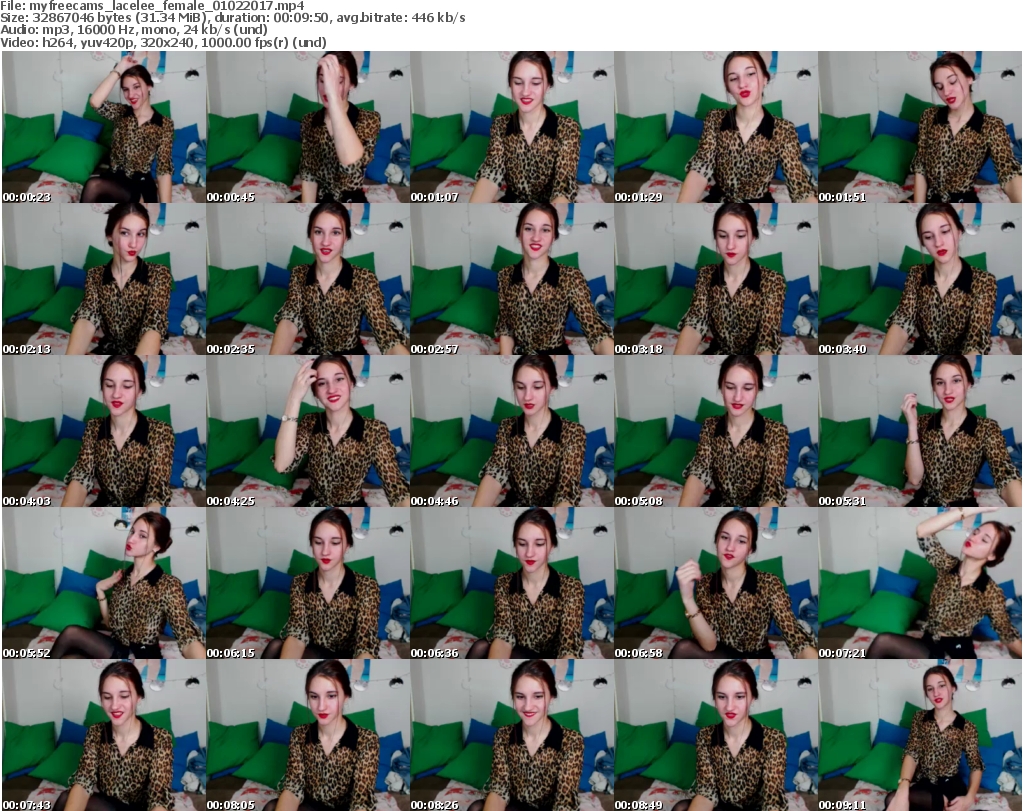Select the thumbnail frame at 00:09:11

pyautogui.click(x=920, y=735)
